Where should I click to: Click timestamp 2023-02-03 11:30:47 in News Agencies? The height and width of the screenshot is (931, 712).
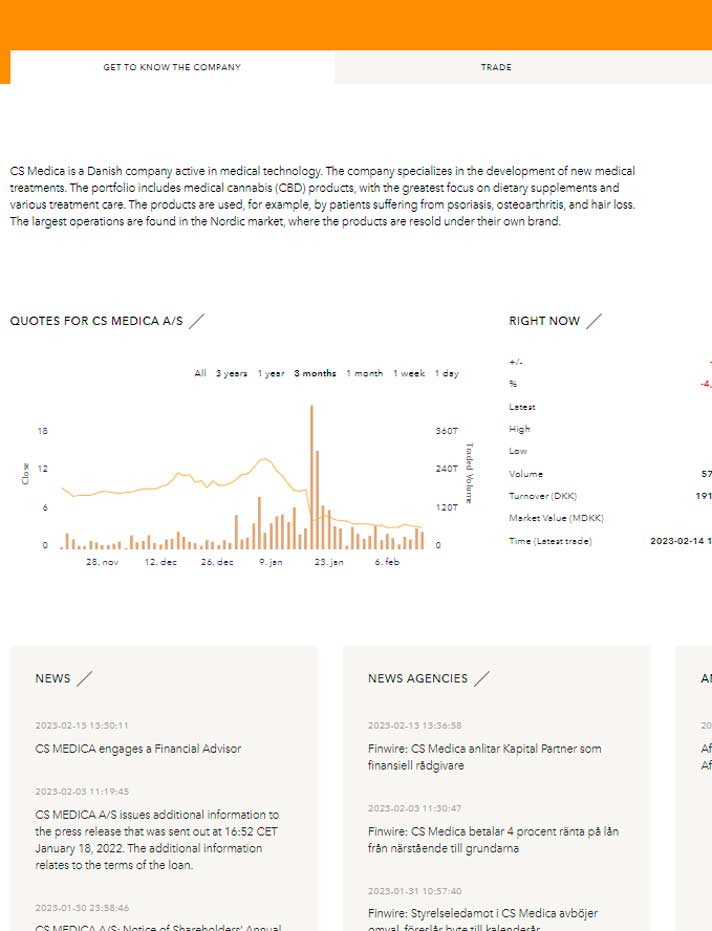tap(414, 808)
